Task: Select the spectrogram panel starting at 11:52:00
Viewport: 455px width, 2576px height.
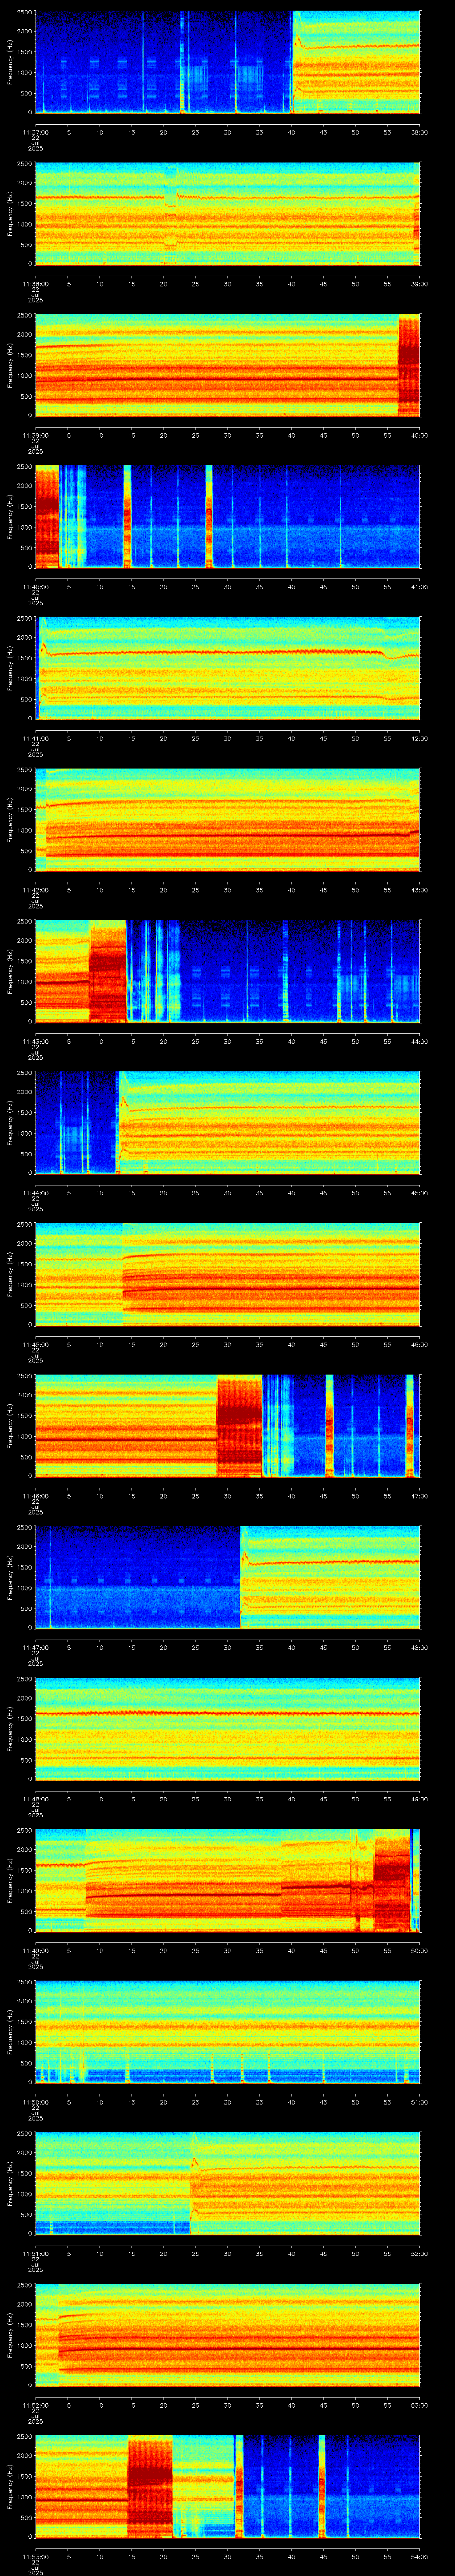Action: tap(228, 2335)
